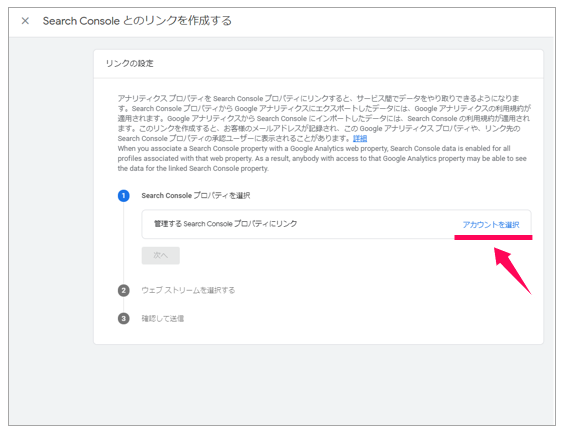Image resolution: width=569 pixels, height=438 pixels.
Task: Open the 詳細 details link
Action: [x=360, y=139]
